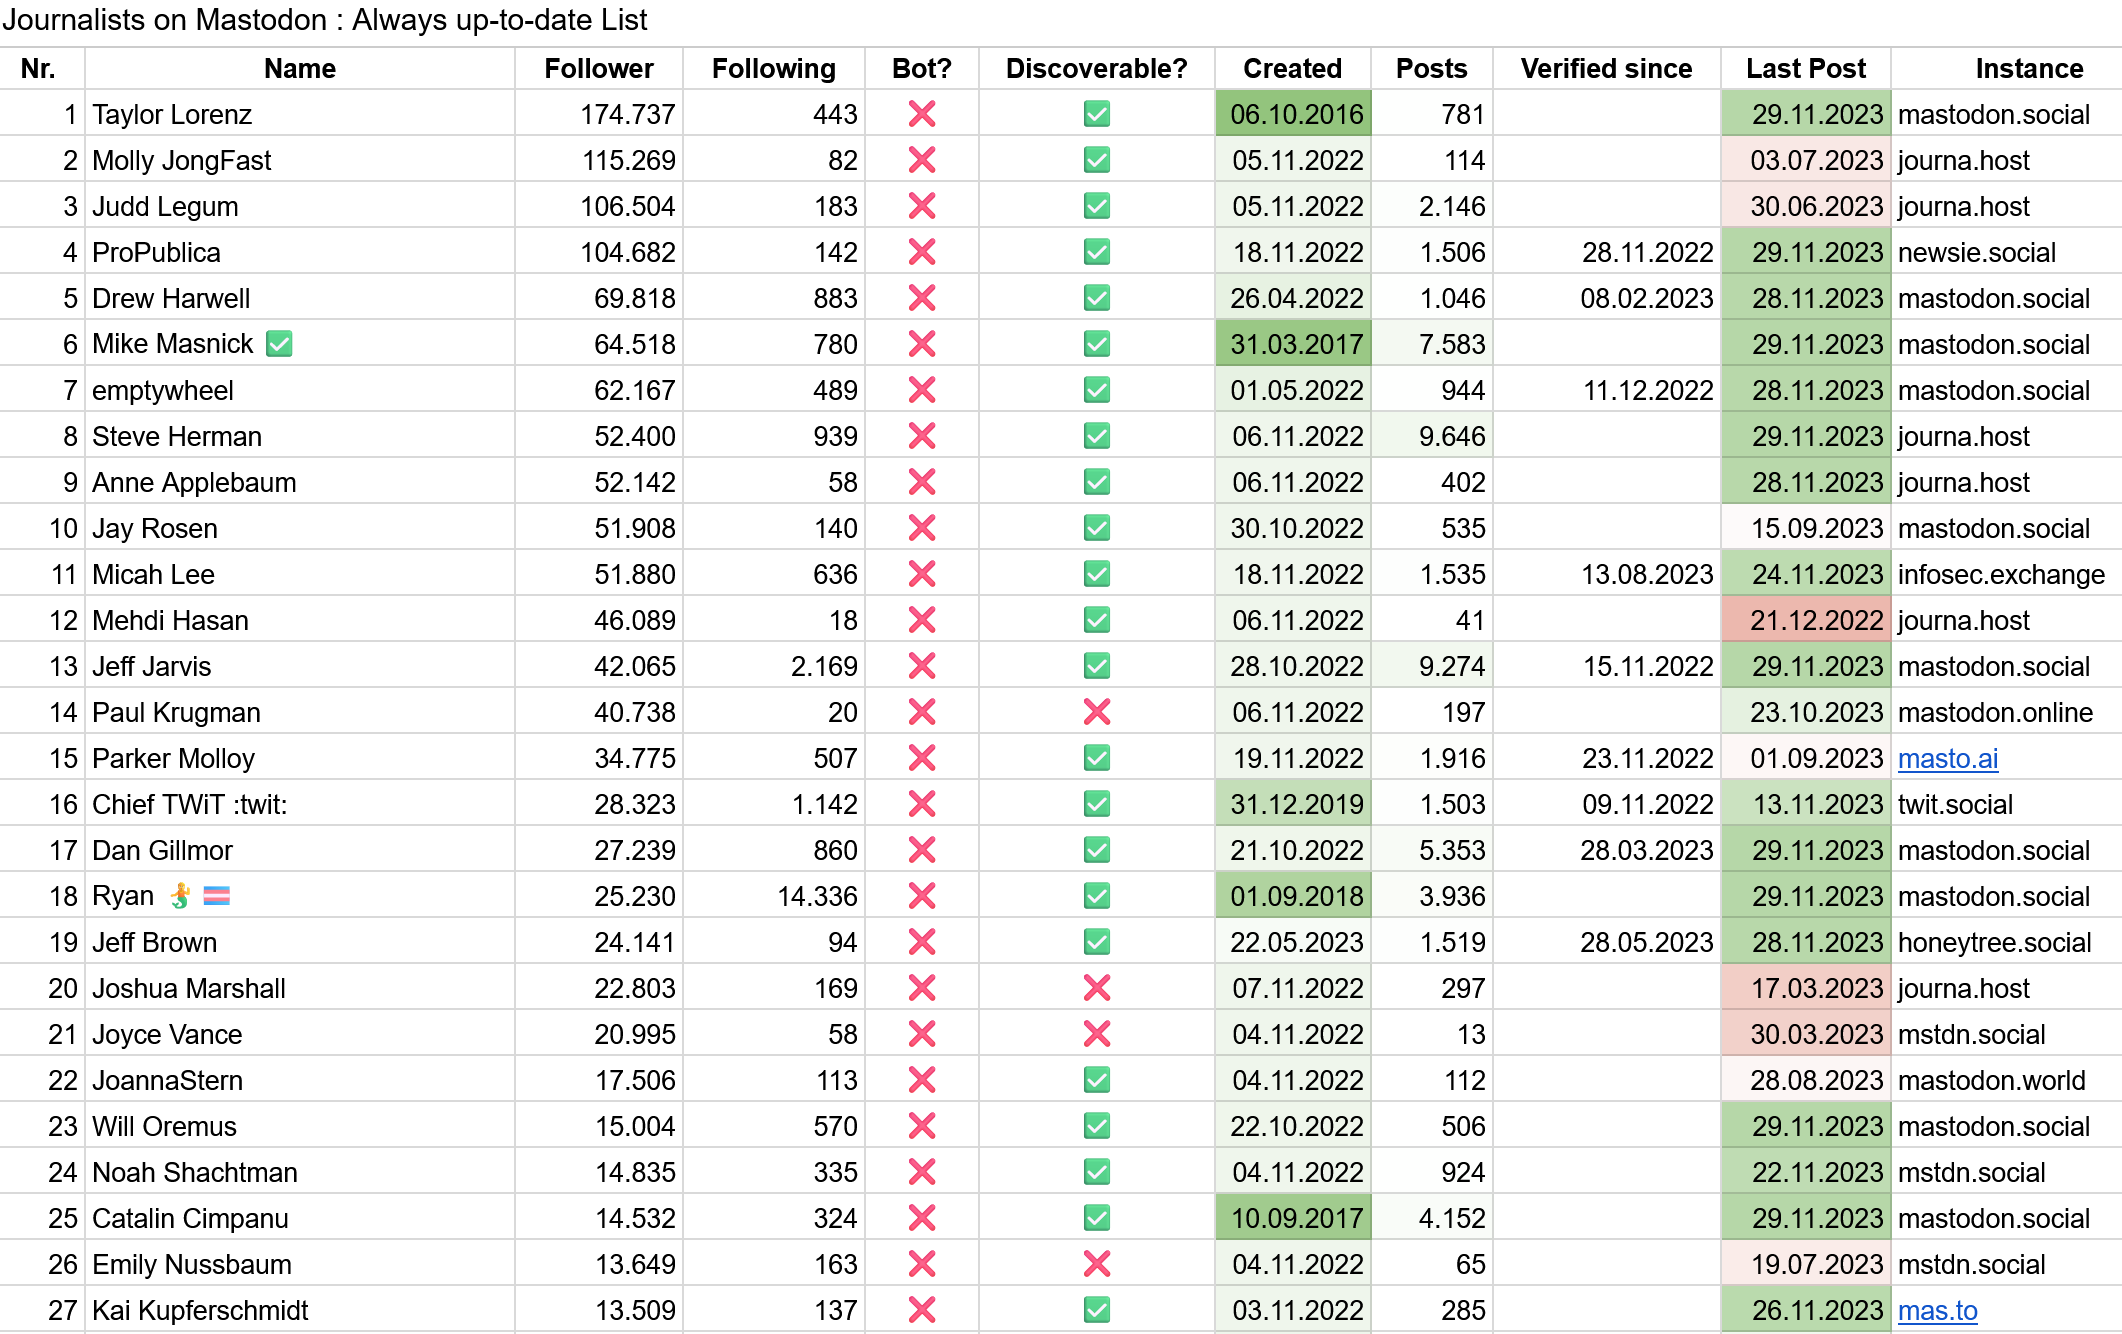This screenshot has height=1334, width=2122.
Task: Click the page title Journalists on Mastodon
Action: point(324,20)
